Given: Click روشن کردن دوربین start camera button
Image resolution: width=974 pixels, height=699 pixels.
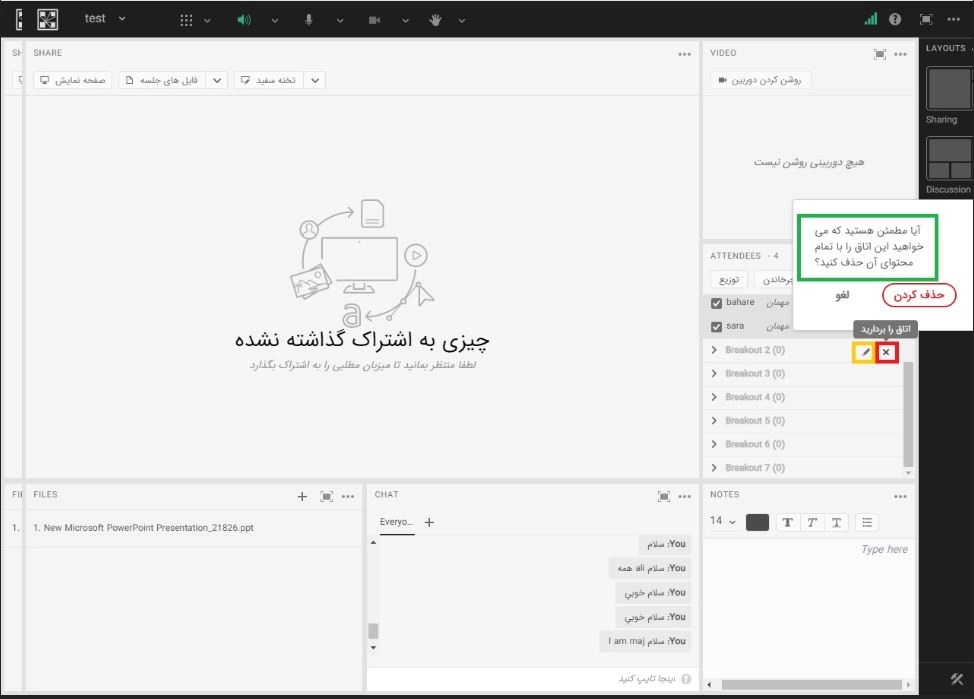Looking at the screenshot, I should 760,80.
